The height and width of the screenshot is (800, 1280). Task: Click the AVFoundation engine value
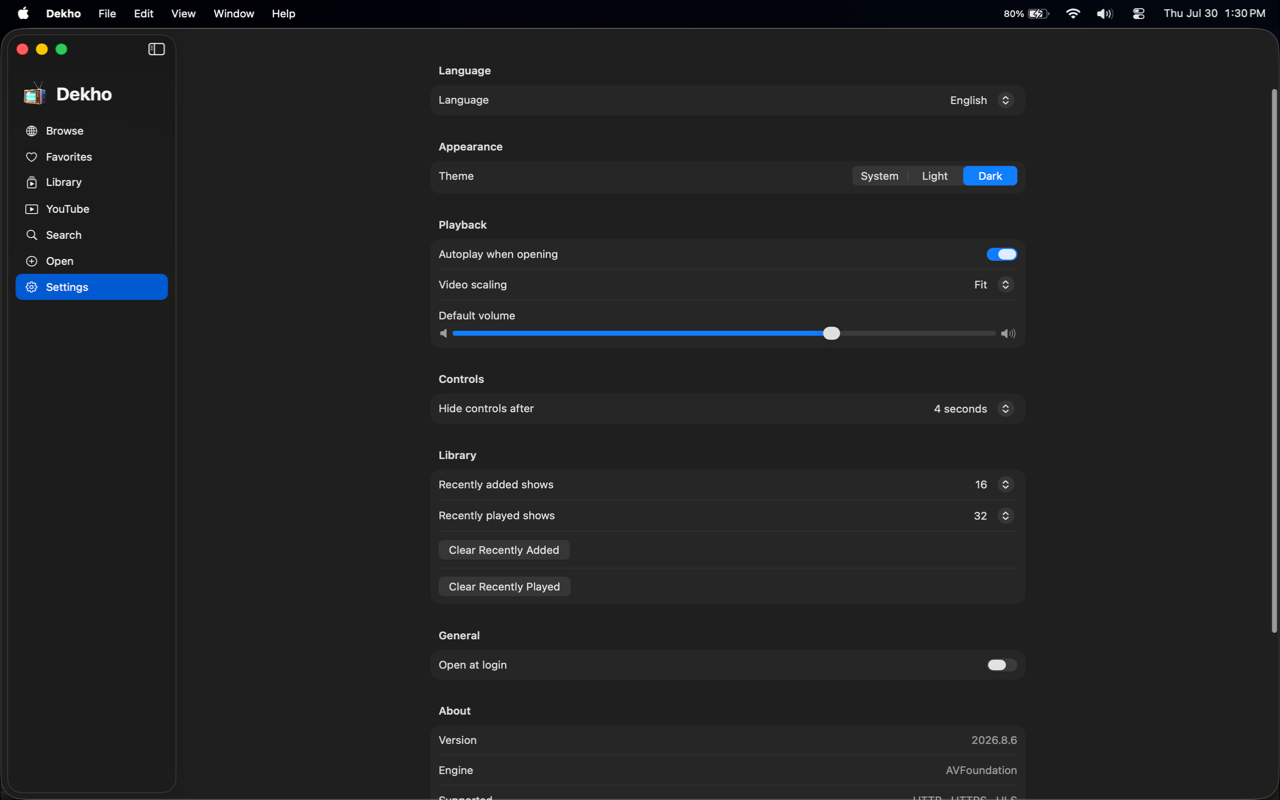tap(981, 771)
